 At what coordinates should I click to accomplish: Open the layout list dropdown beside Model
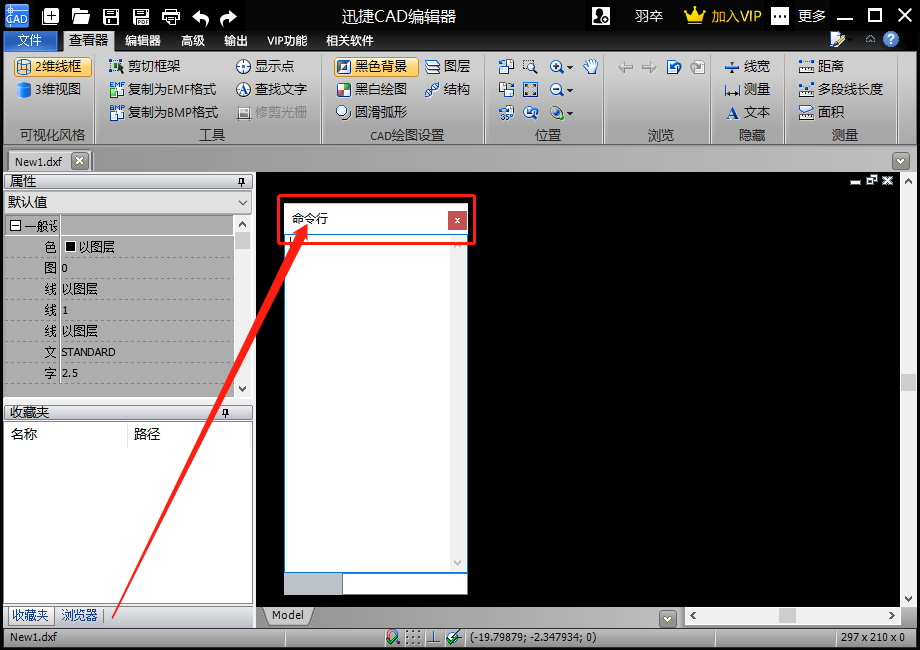[x=667, y=618]
